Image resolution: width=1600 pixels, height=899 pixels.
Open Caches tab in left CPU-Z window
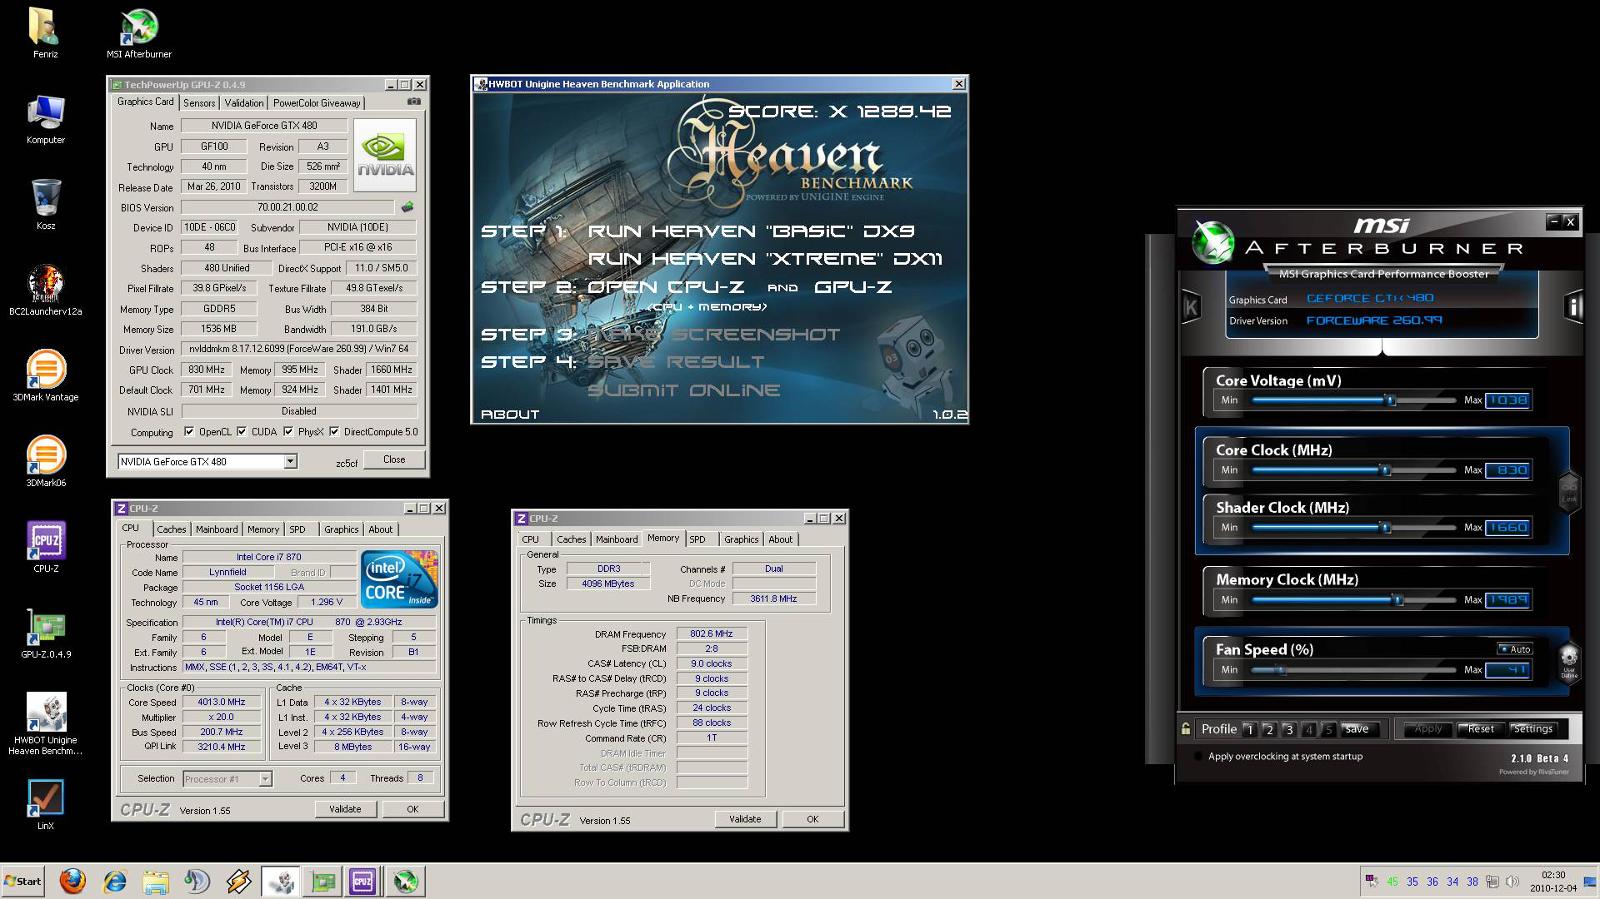point(171,530)
